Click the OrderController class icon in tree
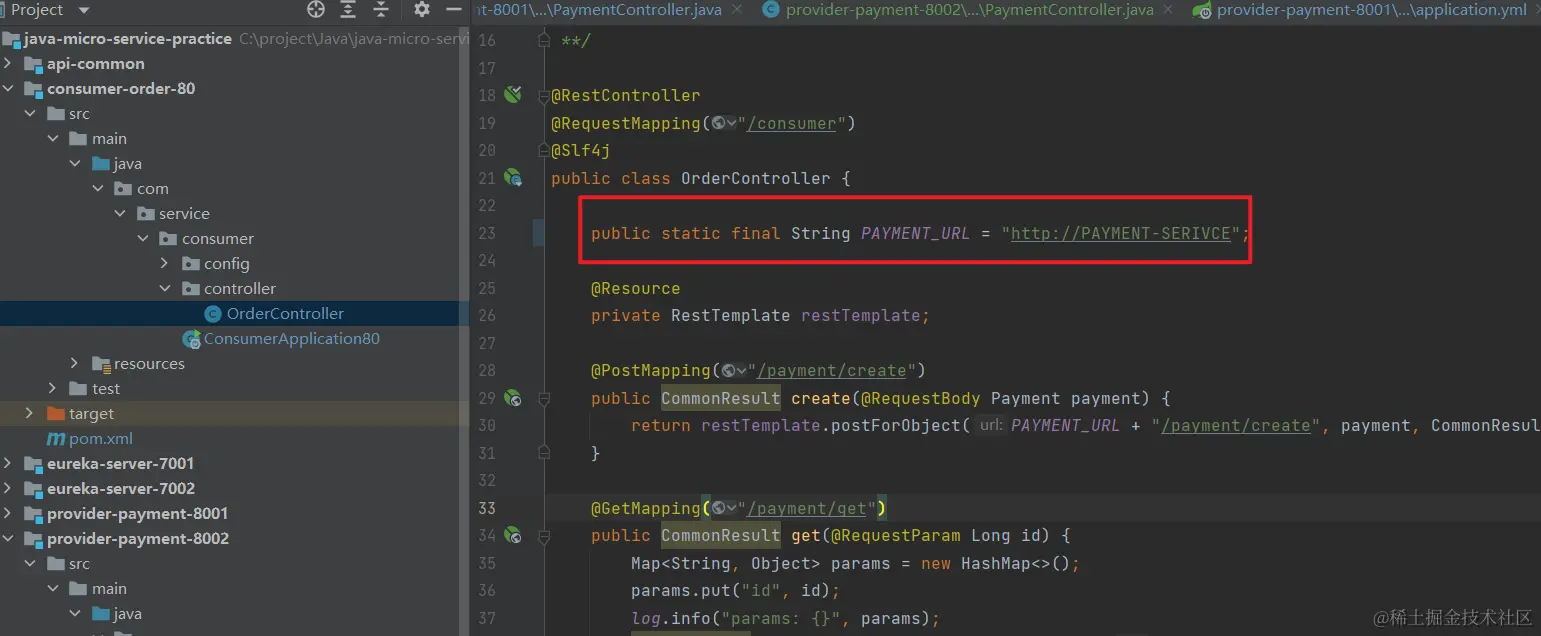The image size is (1541, 636). [x=212, y=314]
